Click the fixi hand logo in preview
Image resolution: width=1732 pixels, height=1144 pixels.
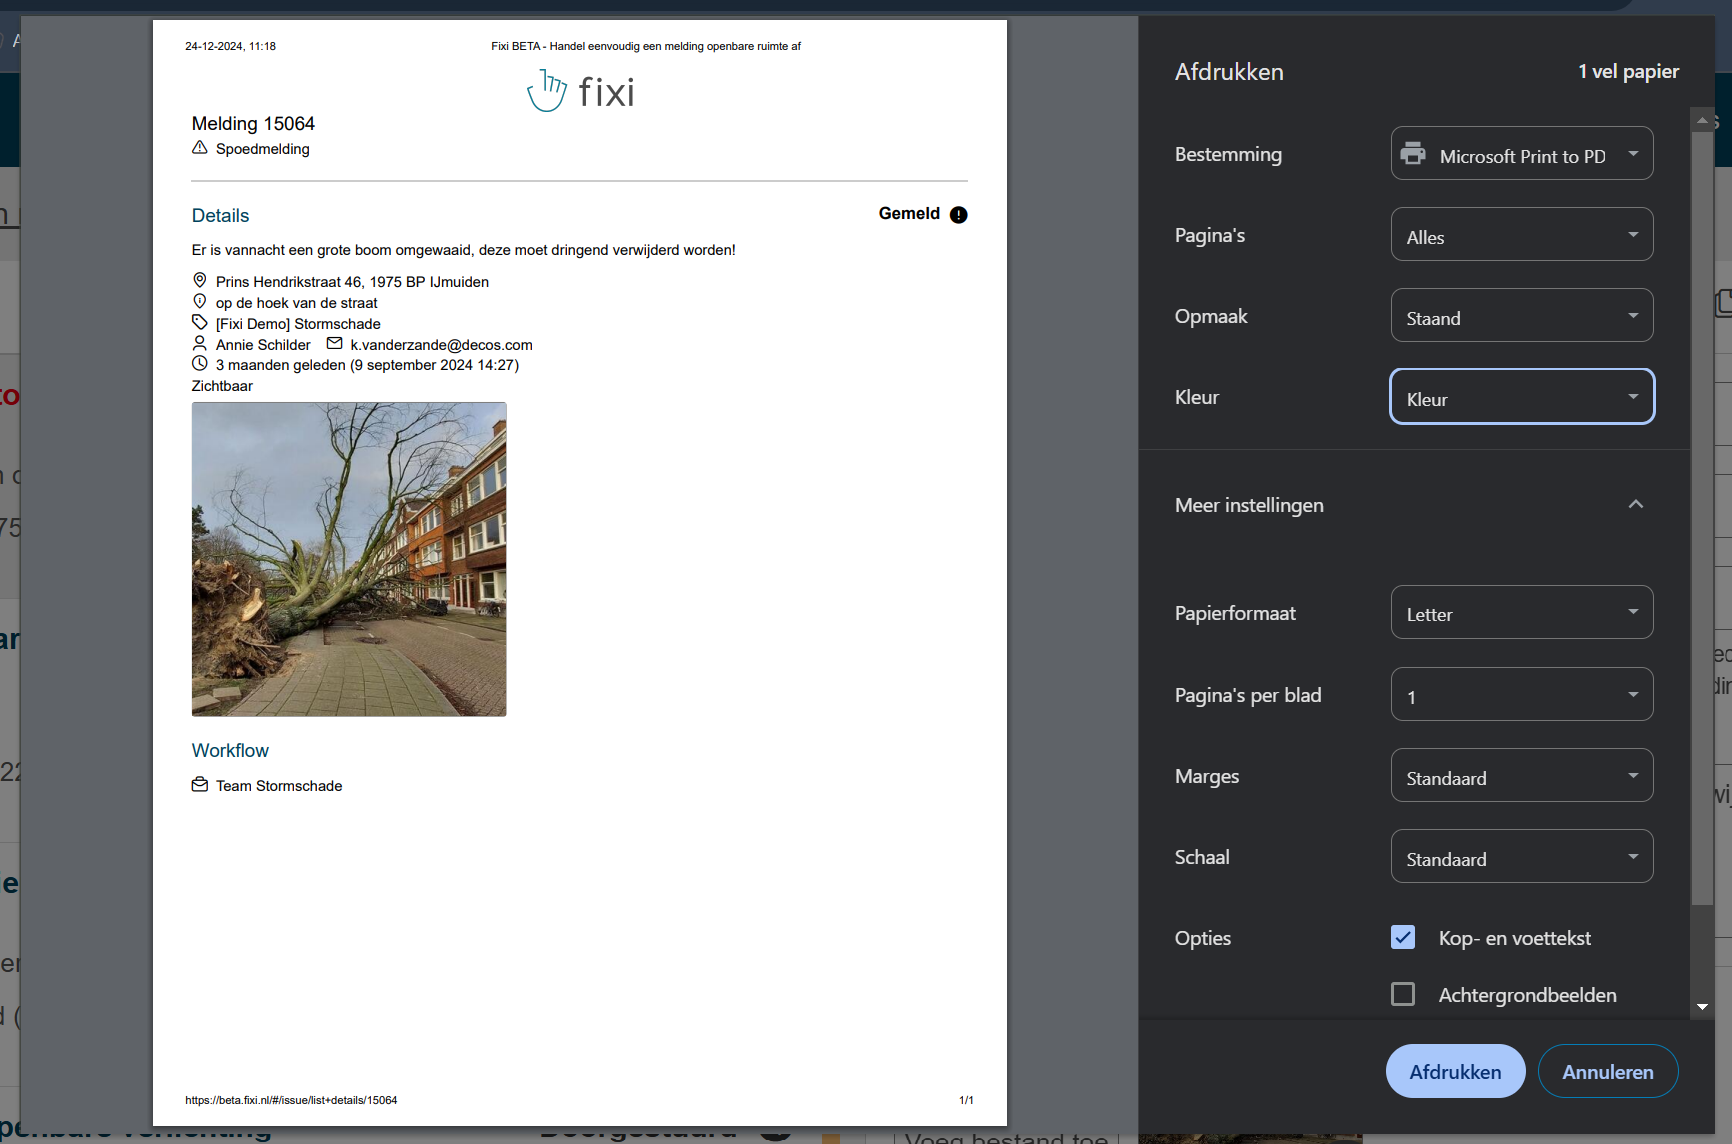point(546,91)
